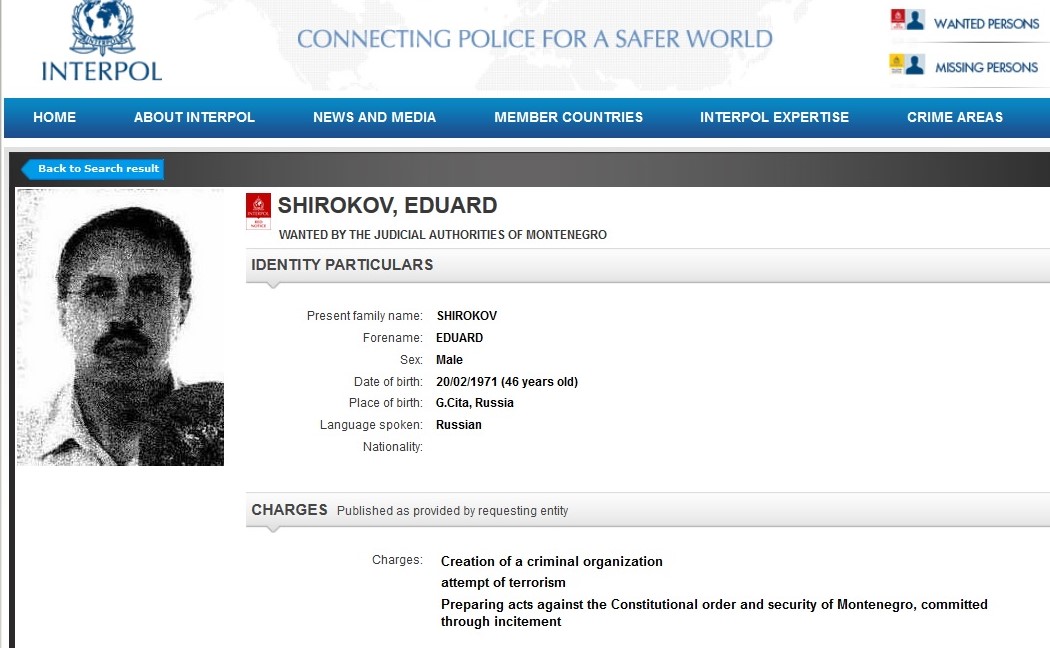
Task: Click the IDENTITY PARTICULARS section header
Action: (x=342, y=265)
